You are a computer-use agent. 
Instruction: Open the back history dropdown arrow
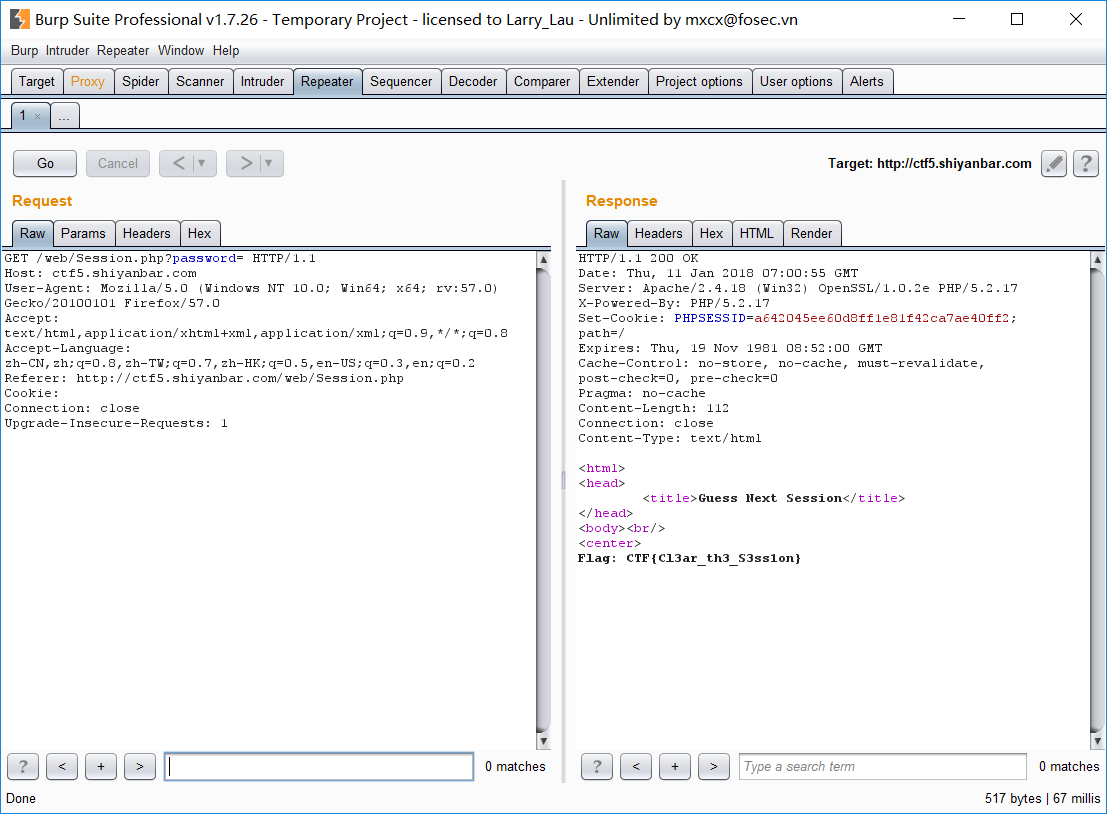point(202,164)
